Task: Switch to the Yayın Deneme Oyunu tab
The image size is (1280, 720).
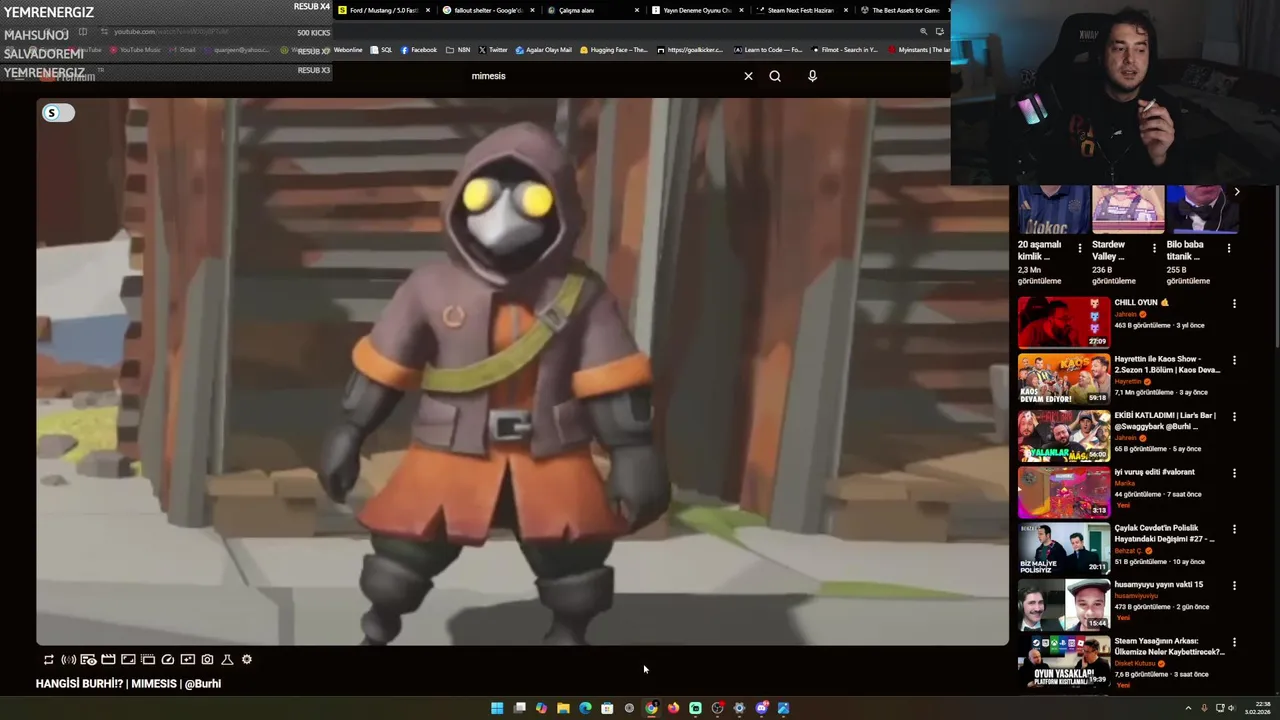Action: click(x=697, y=10)
